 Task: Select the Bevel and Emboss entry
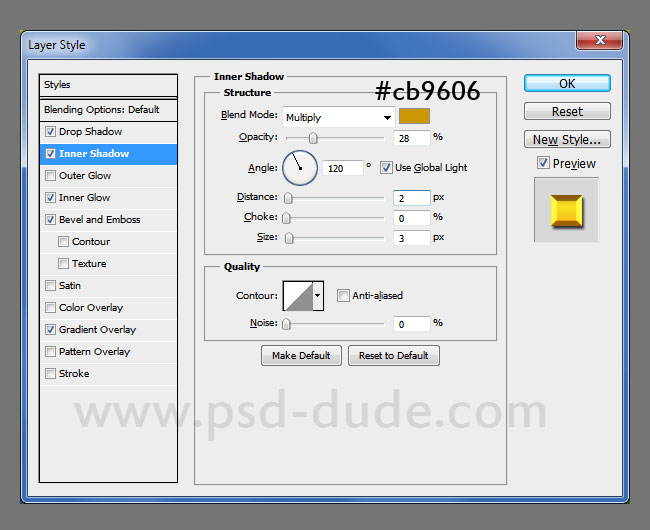tap(108, 220)
